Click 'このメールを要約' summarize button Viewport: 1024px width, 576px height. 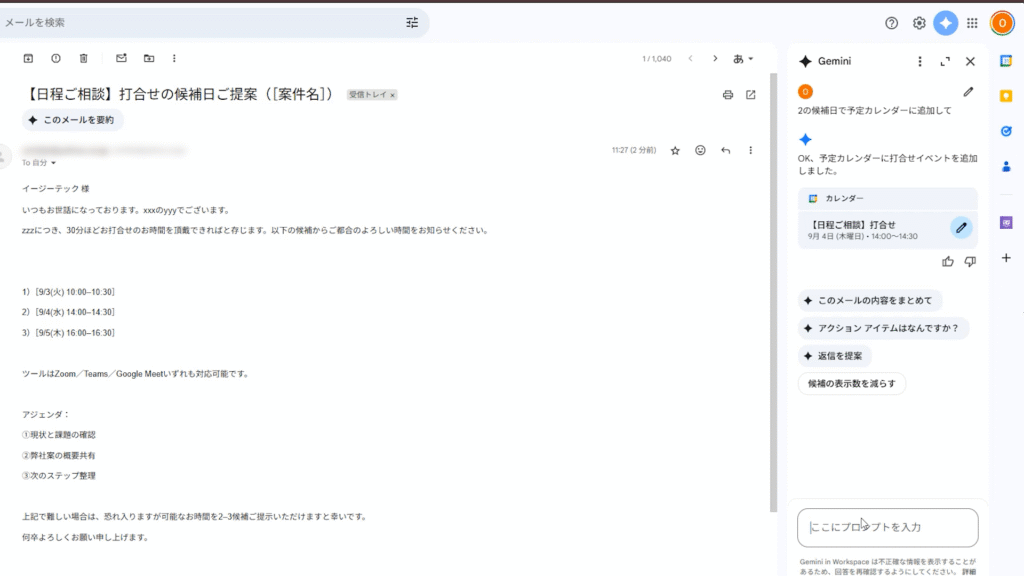click(73, 120)
